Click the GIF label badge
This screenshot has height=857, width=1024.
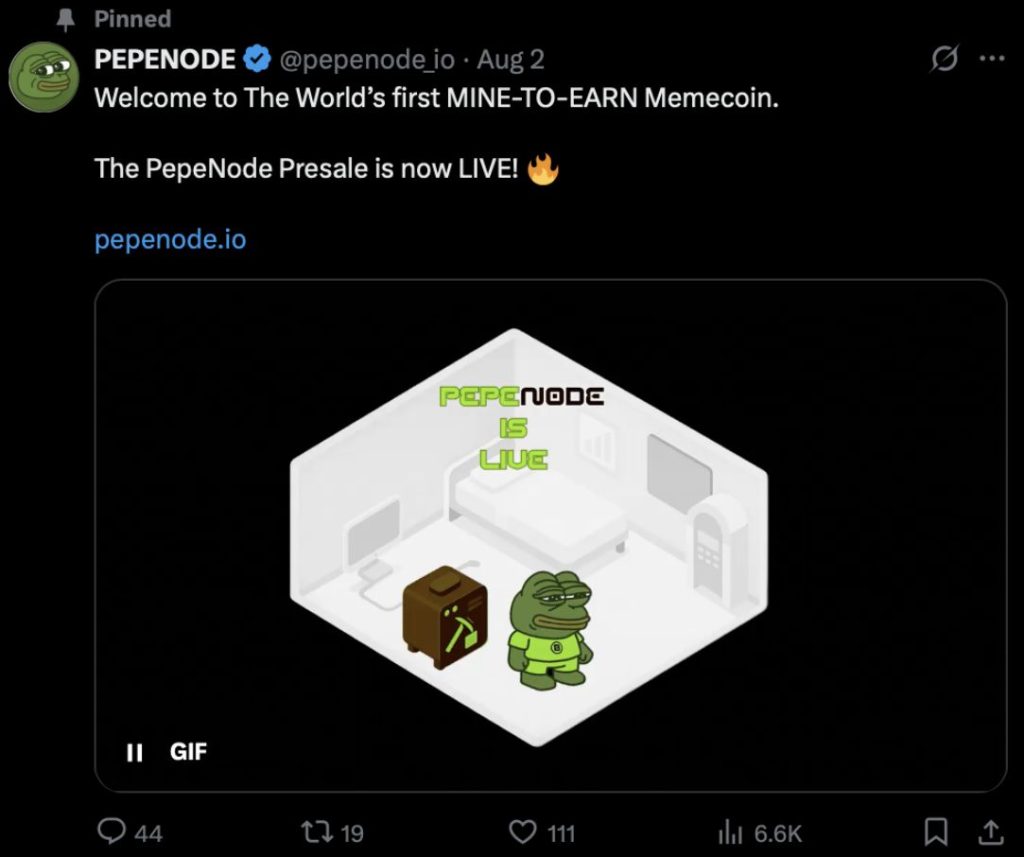pyautogui.click(x=188, y=752)
